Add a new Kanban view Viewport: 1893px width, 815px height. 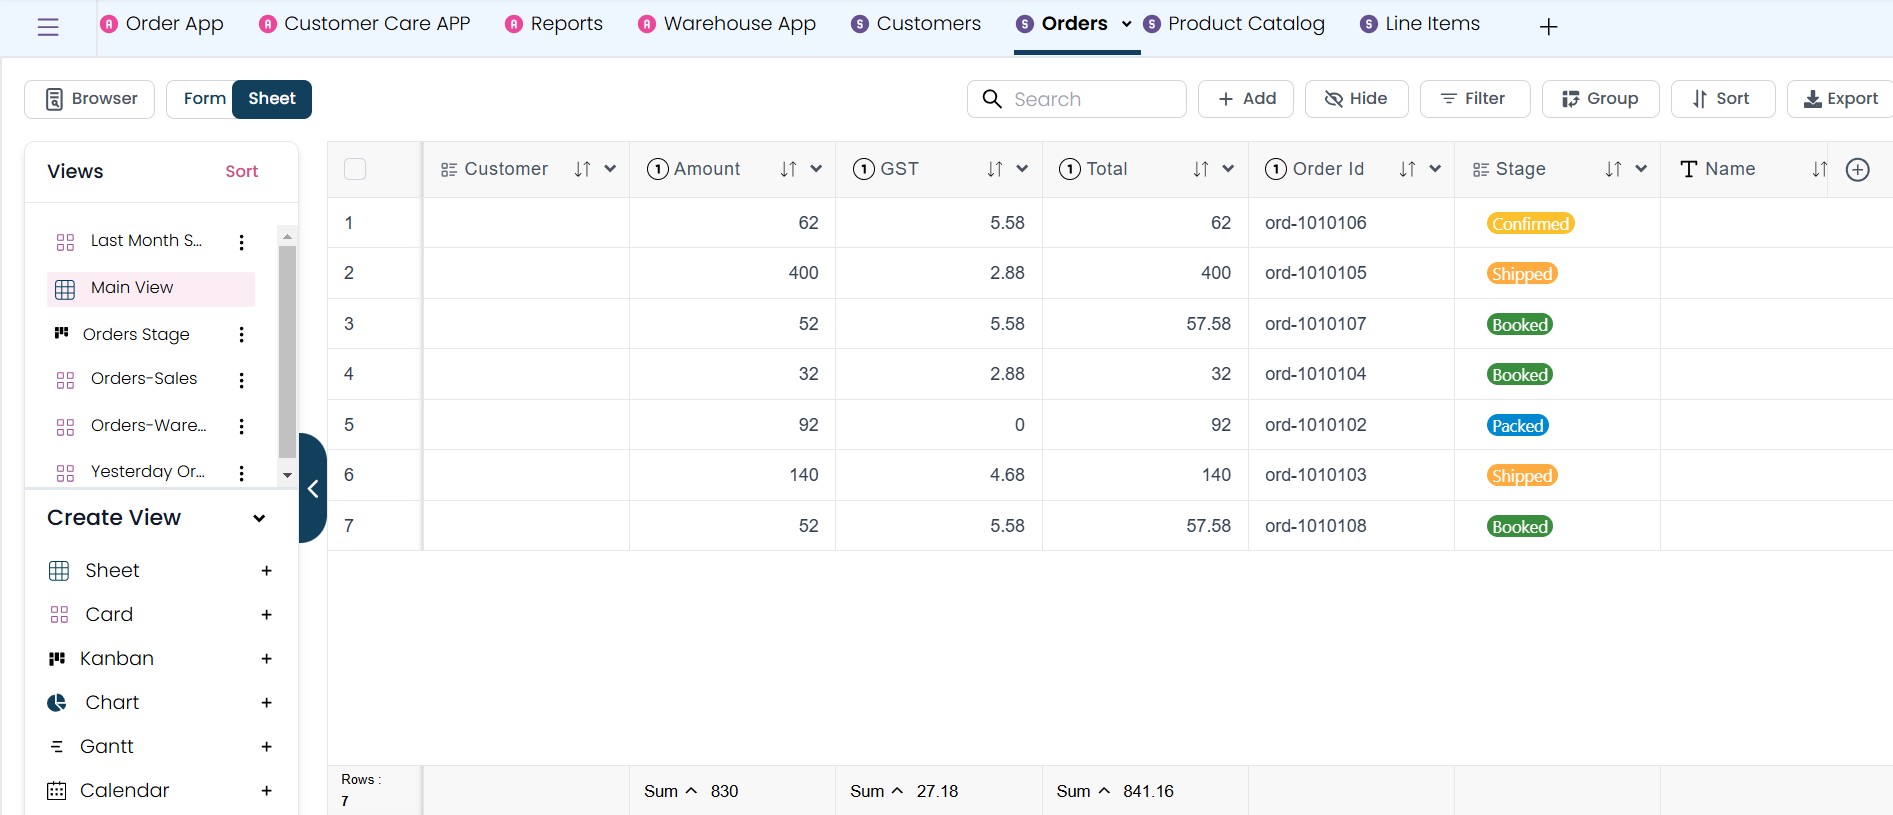[266, 659]
